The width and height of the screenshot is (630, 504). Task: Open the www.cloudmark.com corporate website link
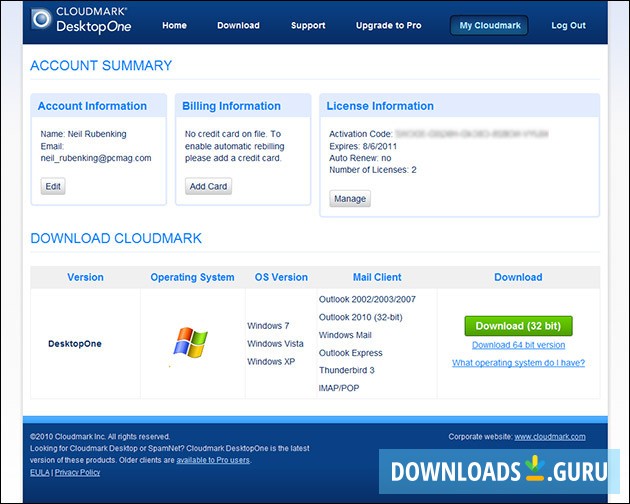[550, 436]
